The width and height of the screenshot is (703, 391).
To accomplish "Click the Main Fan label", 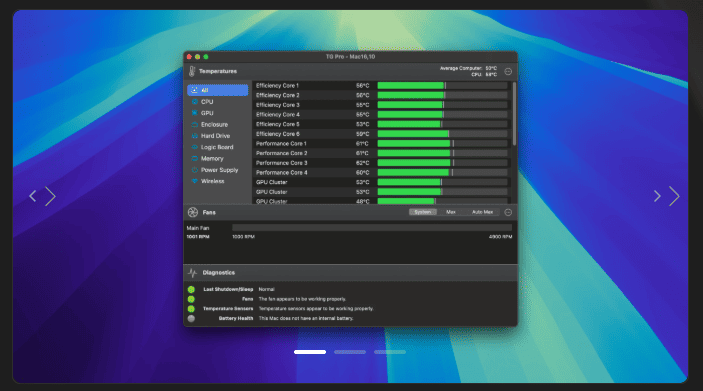I will coord(198,228).
